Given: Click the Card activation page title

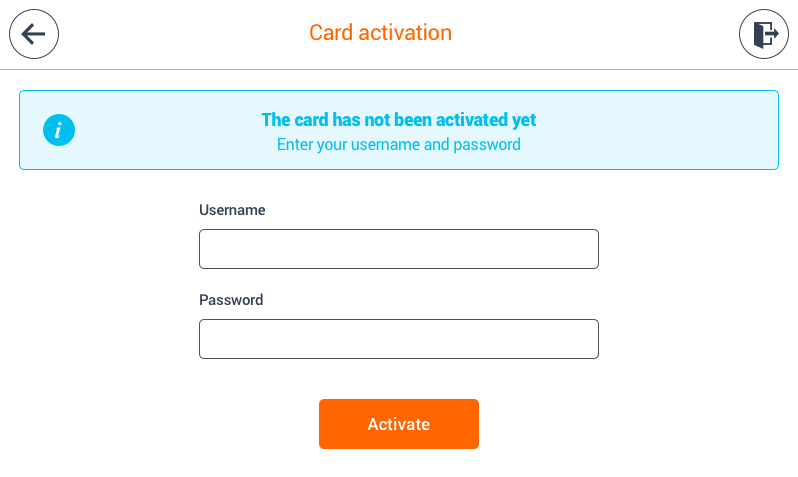Looking at the screenshot, I should click(381, 33).
